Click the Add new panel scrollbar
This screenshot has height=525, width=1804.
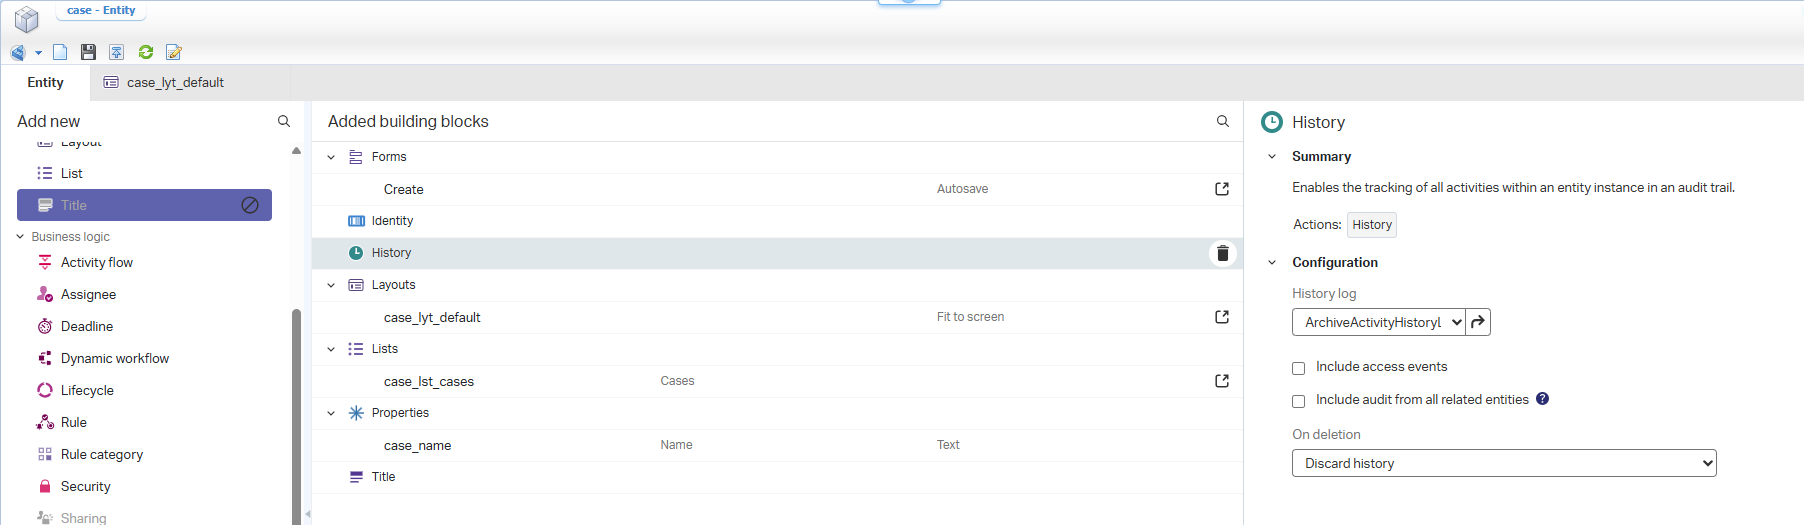[x=296, y=416]
